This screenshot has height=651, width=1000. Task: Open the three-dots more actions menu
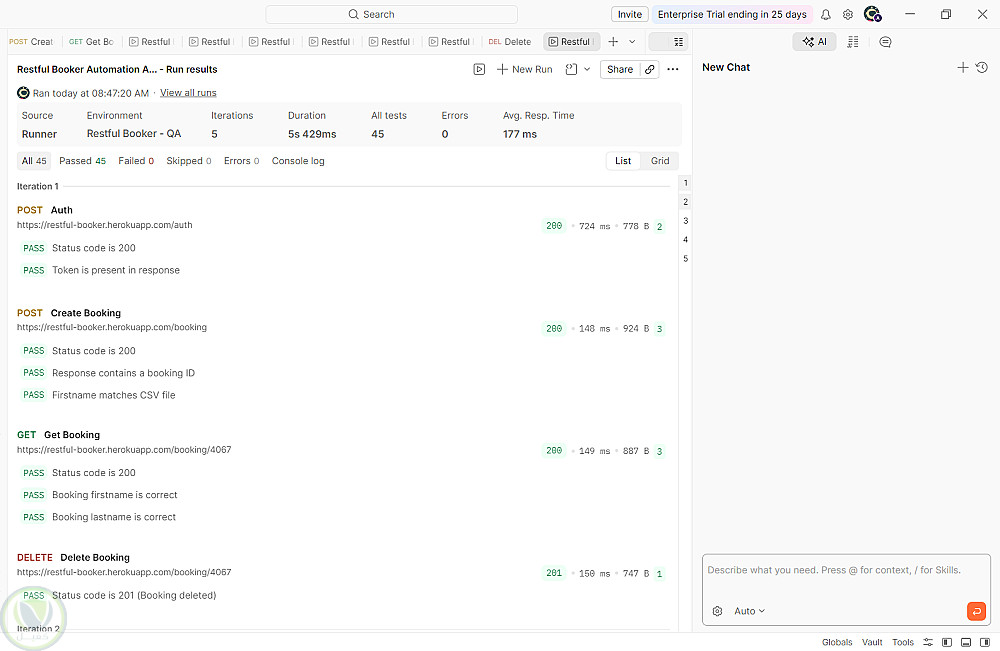click(673, 69)
